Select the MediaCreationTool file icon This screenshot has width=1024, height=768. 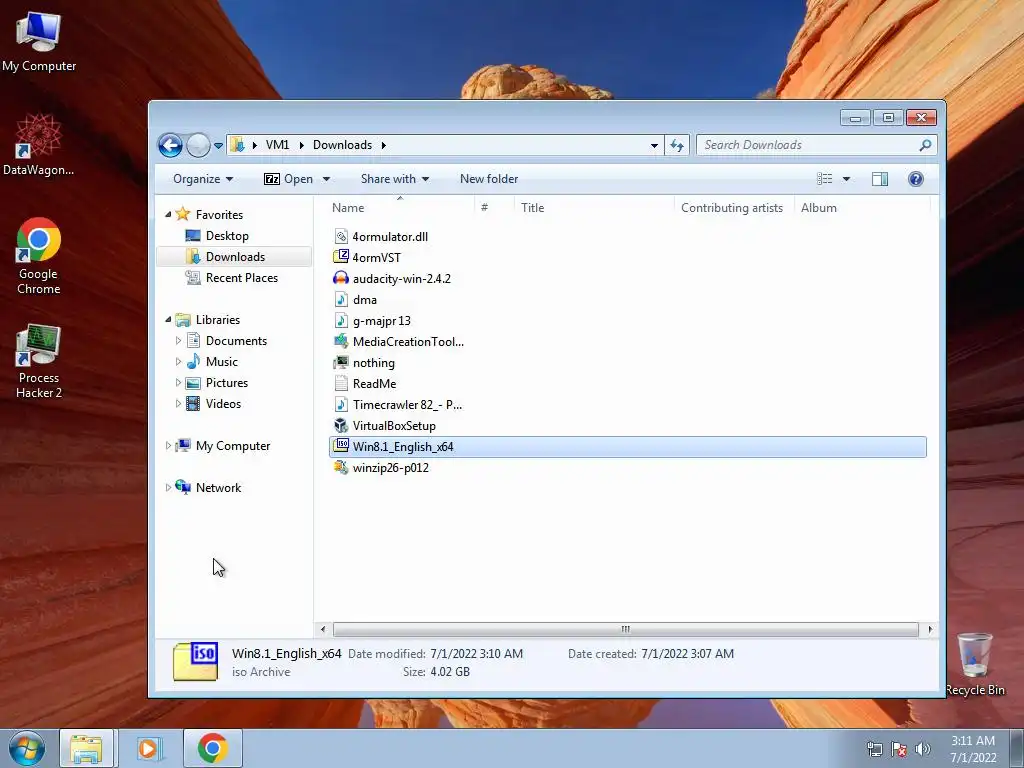[341, 341]
